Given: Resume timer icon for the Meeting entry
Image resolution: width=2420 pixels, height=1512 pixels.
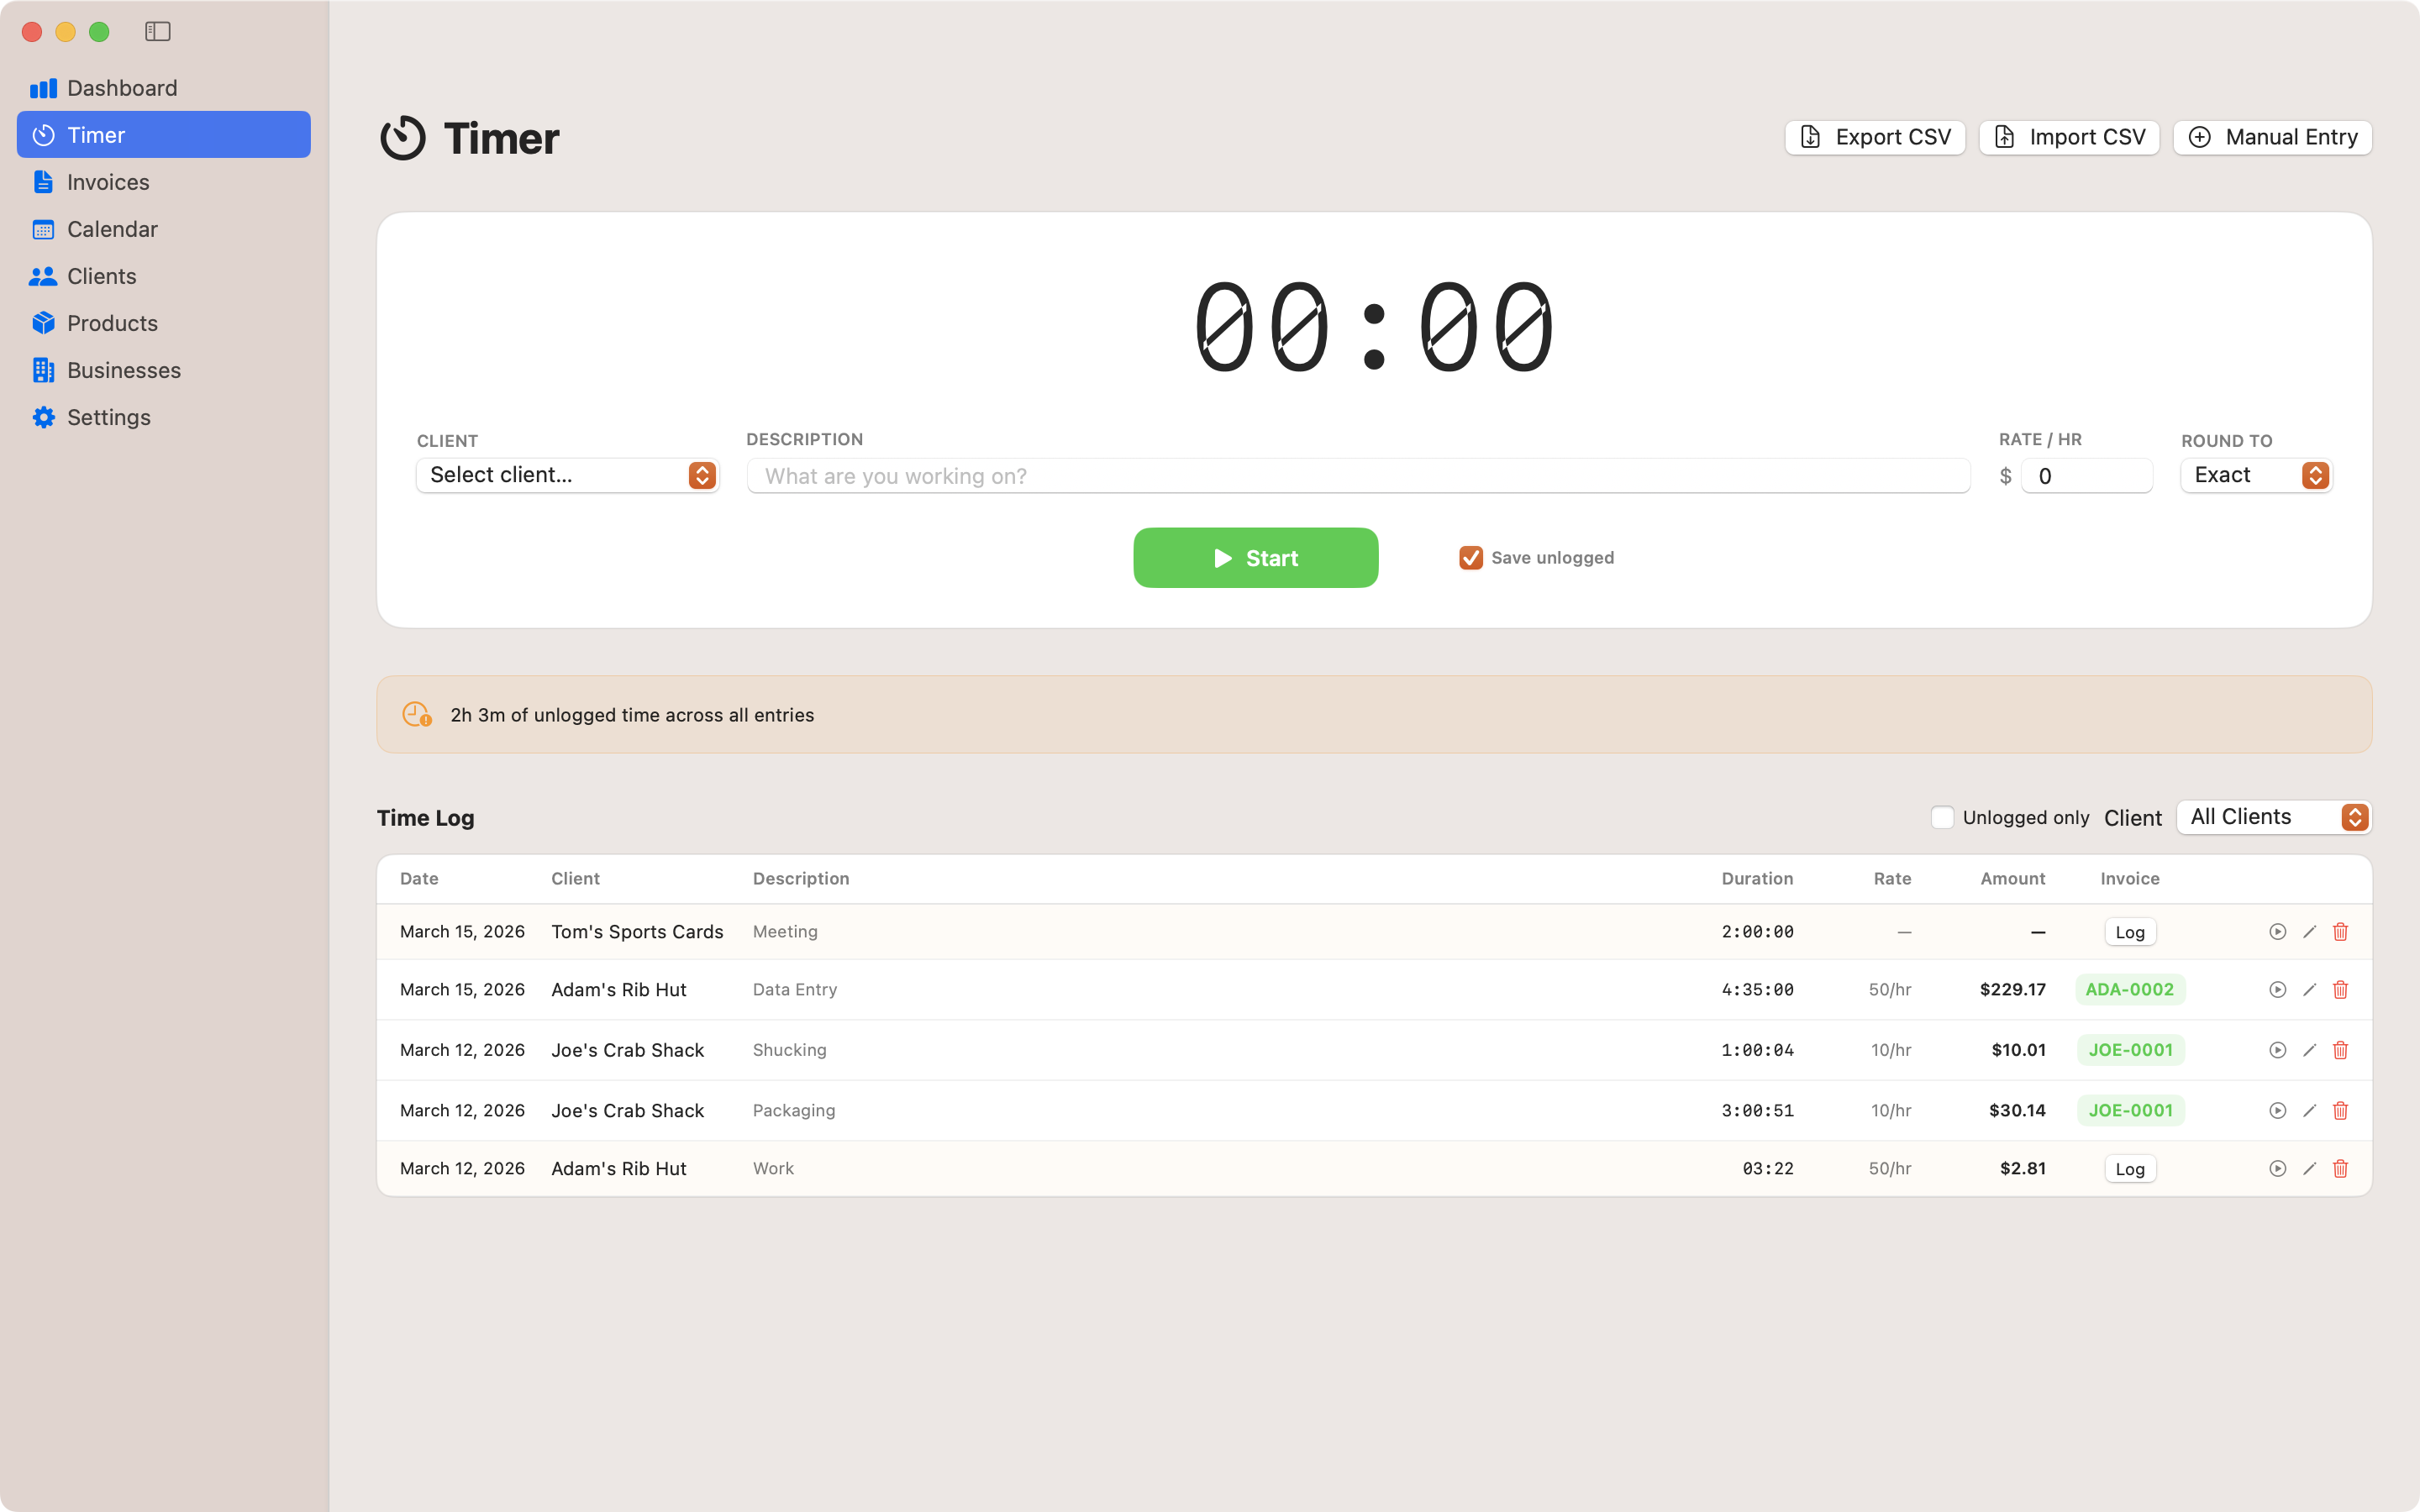Looking at the screenshot, I should coord(2277,932).
